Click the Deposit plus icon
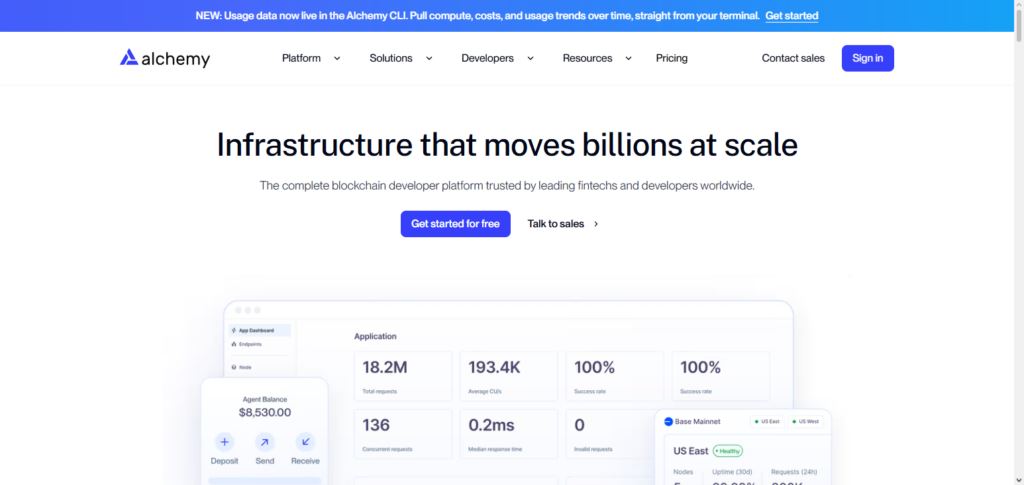The height and width of the screenshot is (485, 1024). (224, 442)
